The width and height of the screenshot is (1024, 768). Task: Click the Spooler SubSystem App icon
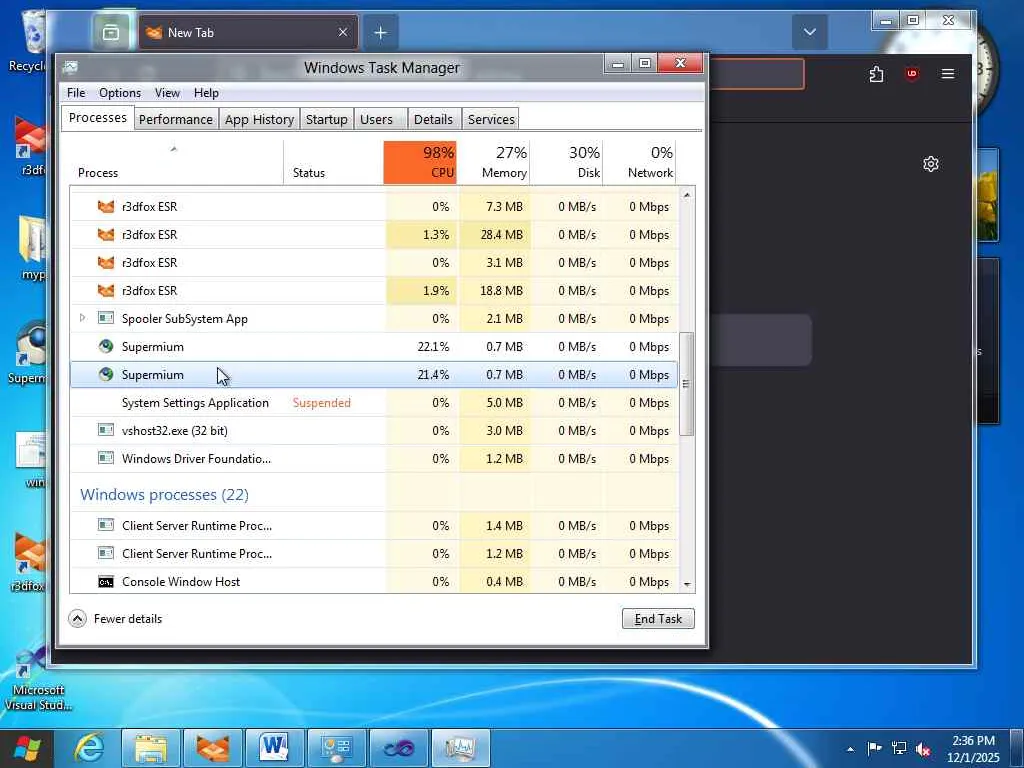tap(106, 318)
